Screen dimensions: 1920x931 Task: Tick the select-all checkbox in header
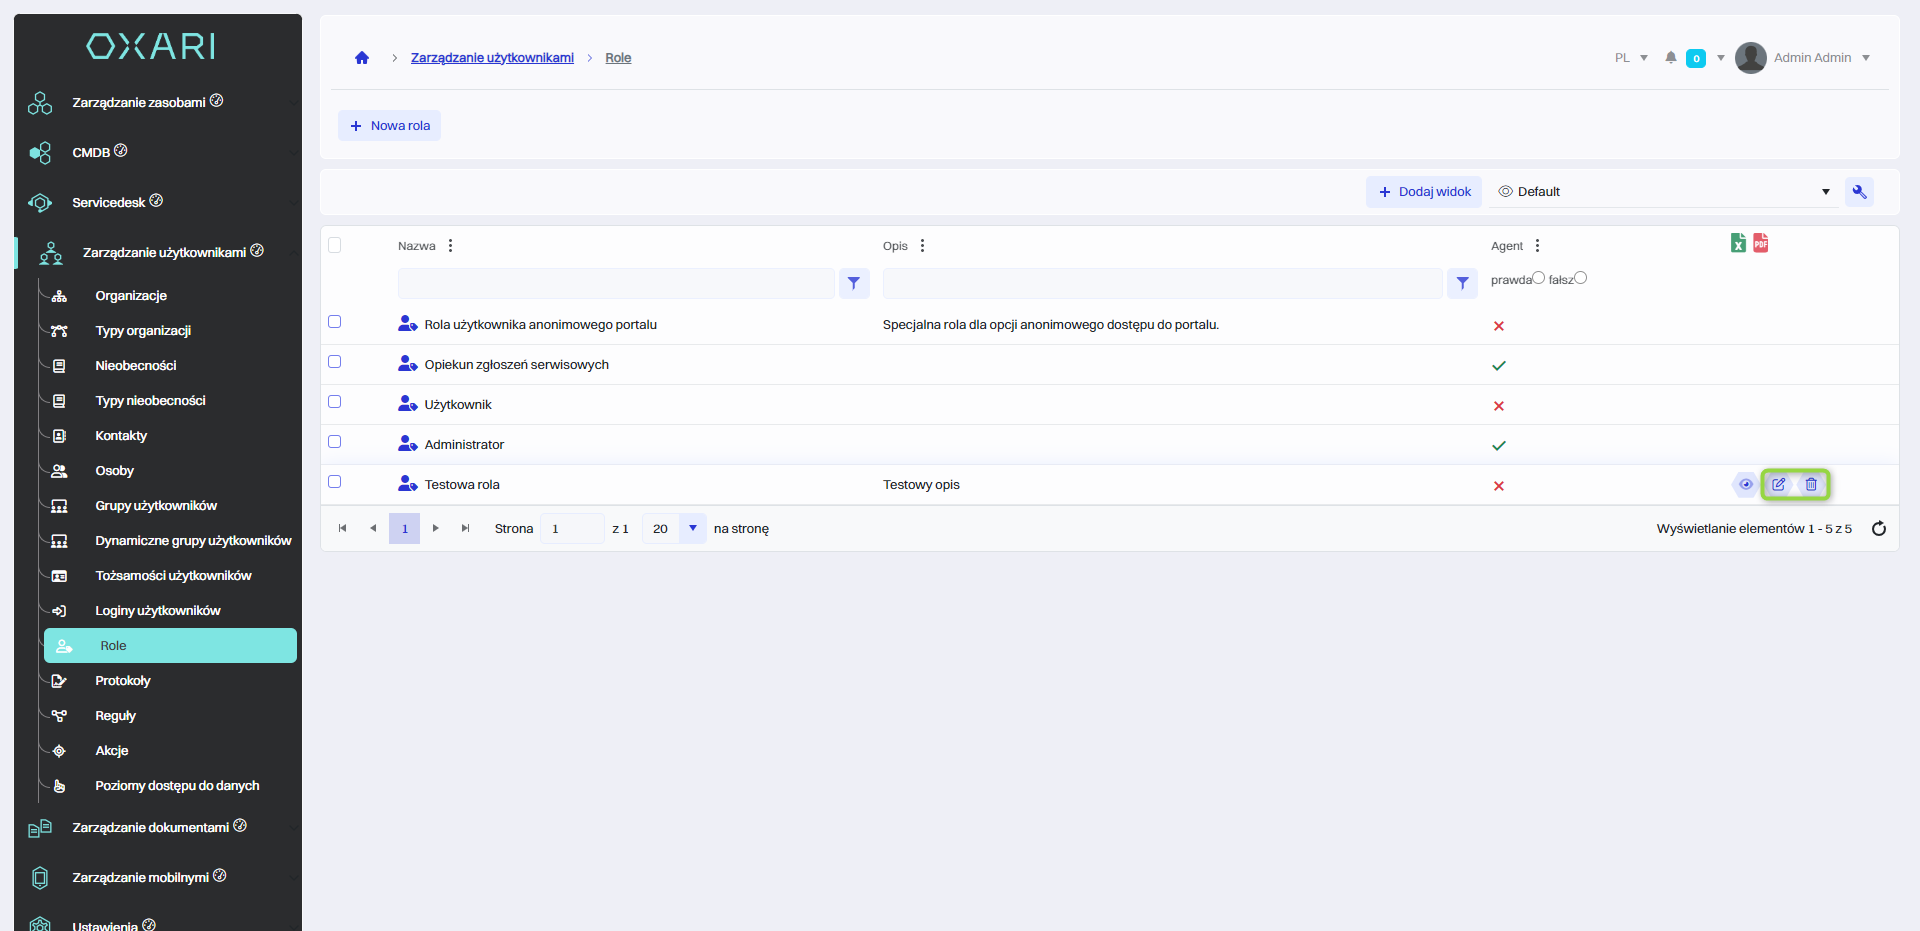[x=335, y=245]
